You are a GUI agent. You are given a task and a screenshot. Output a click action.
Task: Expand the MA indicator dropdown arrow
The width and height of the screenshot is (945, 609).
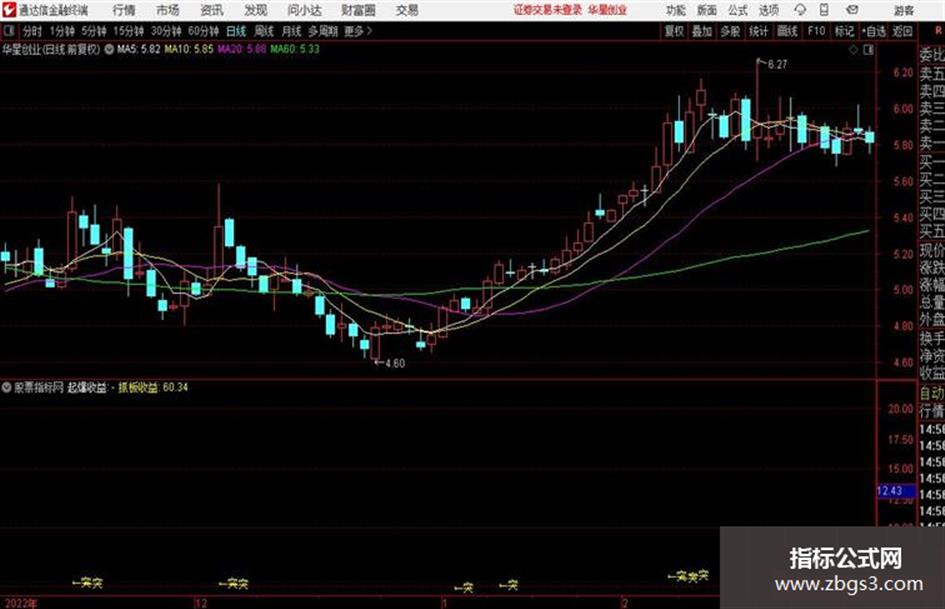coord(109,49)
